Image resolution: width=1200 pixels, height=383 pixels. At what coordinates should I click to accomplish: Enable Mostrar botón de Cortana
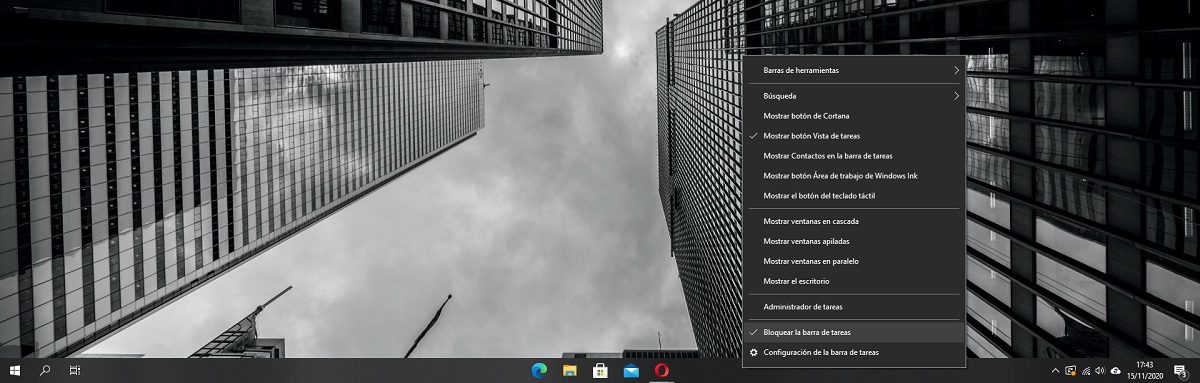click(854, 116)
